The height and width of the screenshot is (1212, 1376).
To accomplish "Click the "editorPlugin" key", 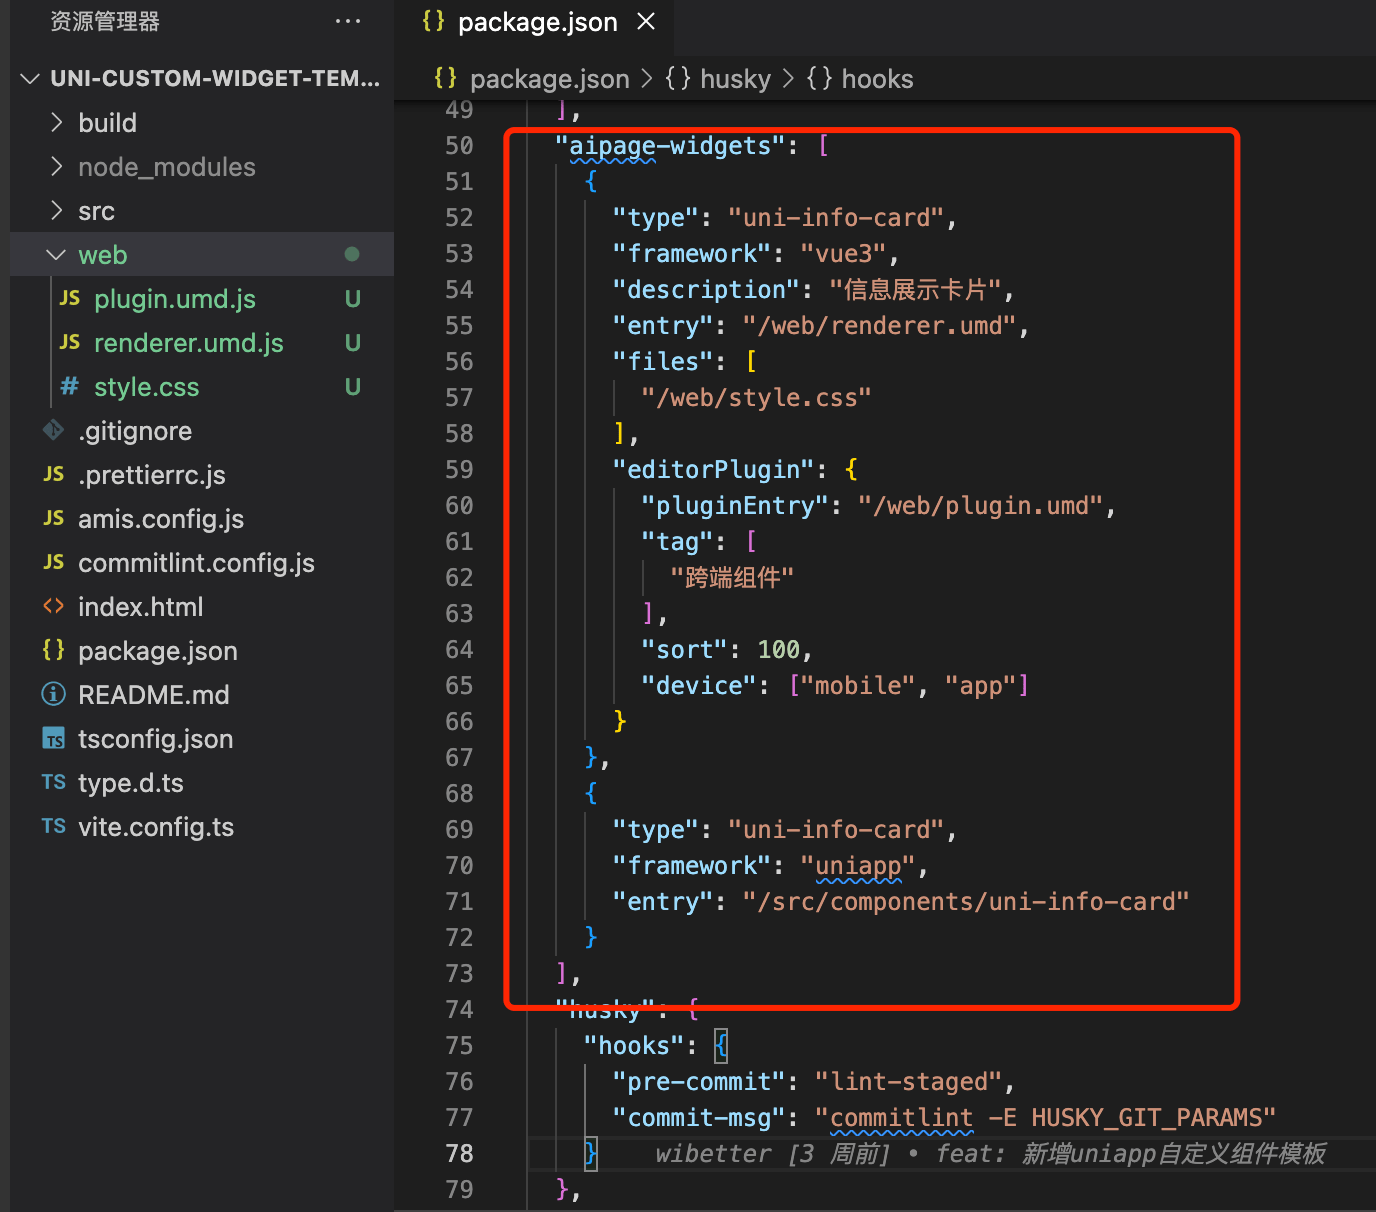I will tap(714, 470).
